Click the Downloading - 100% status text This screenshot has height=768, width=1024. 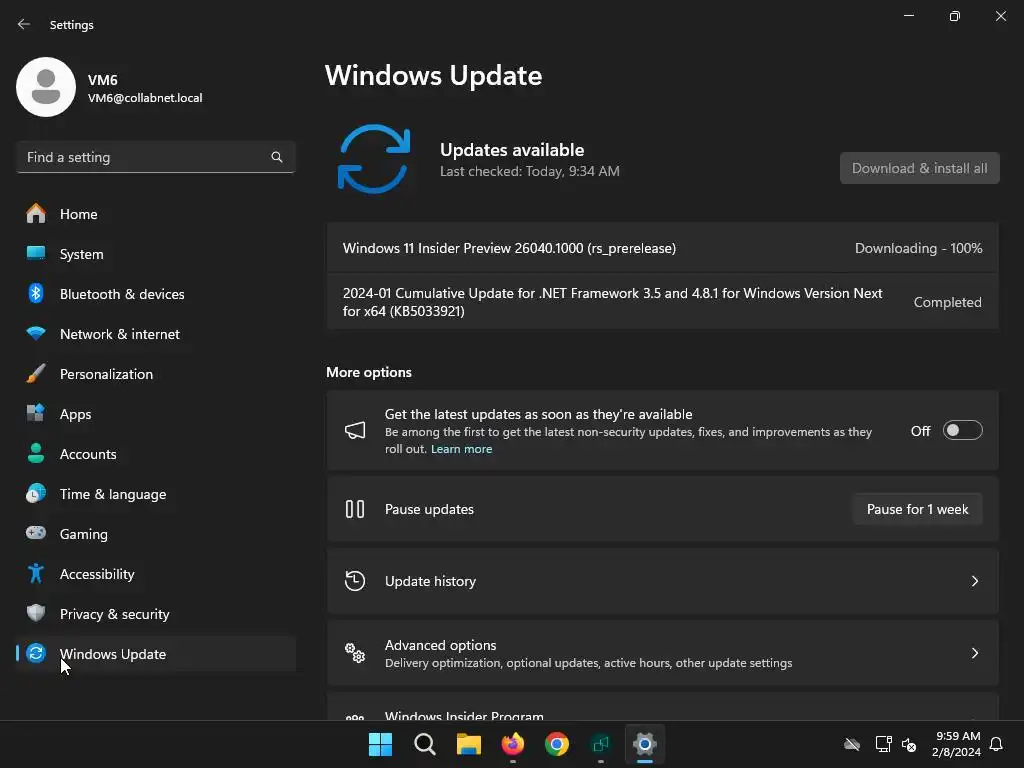tap(918, 248)
